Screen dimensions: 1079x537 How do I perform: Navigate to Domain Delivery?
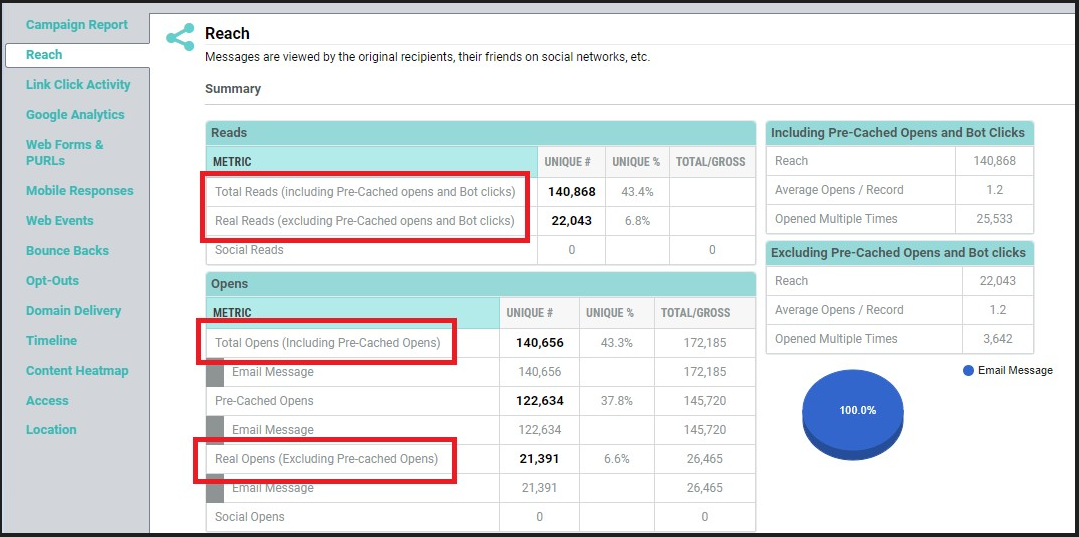point(73,311)
